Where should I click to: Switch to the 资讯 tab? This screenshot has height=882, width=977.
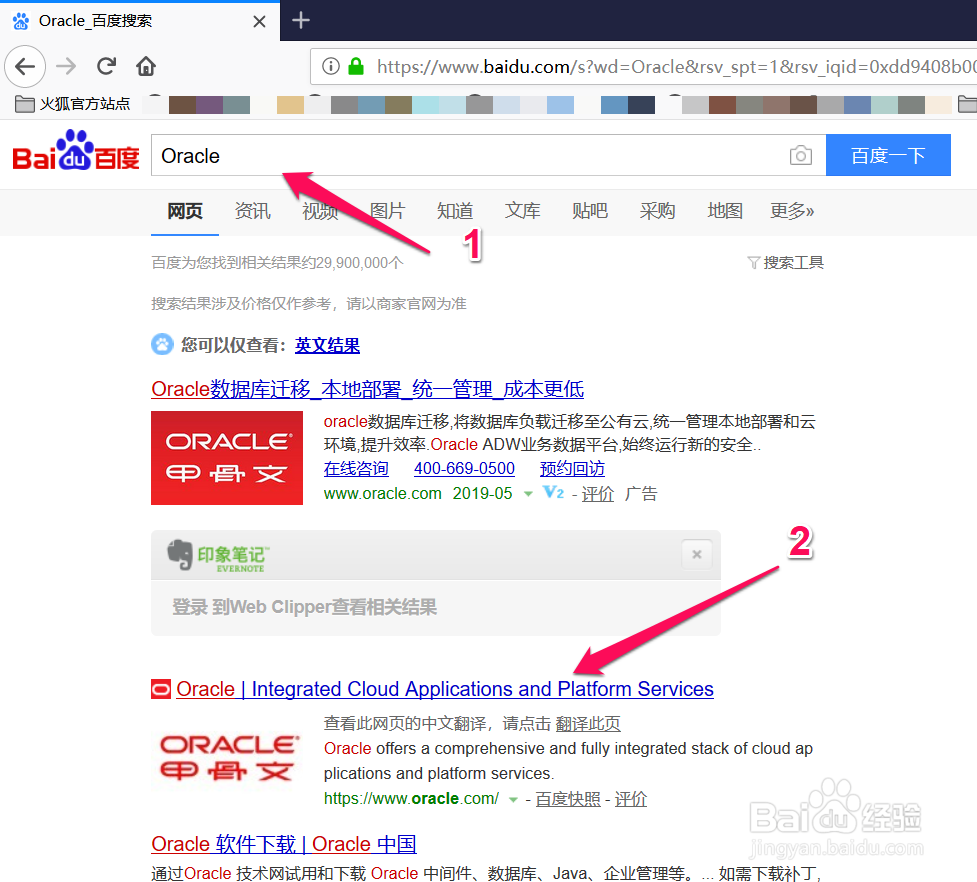tap(252, 211)
